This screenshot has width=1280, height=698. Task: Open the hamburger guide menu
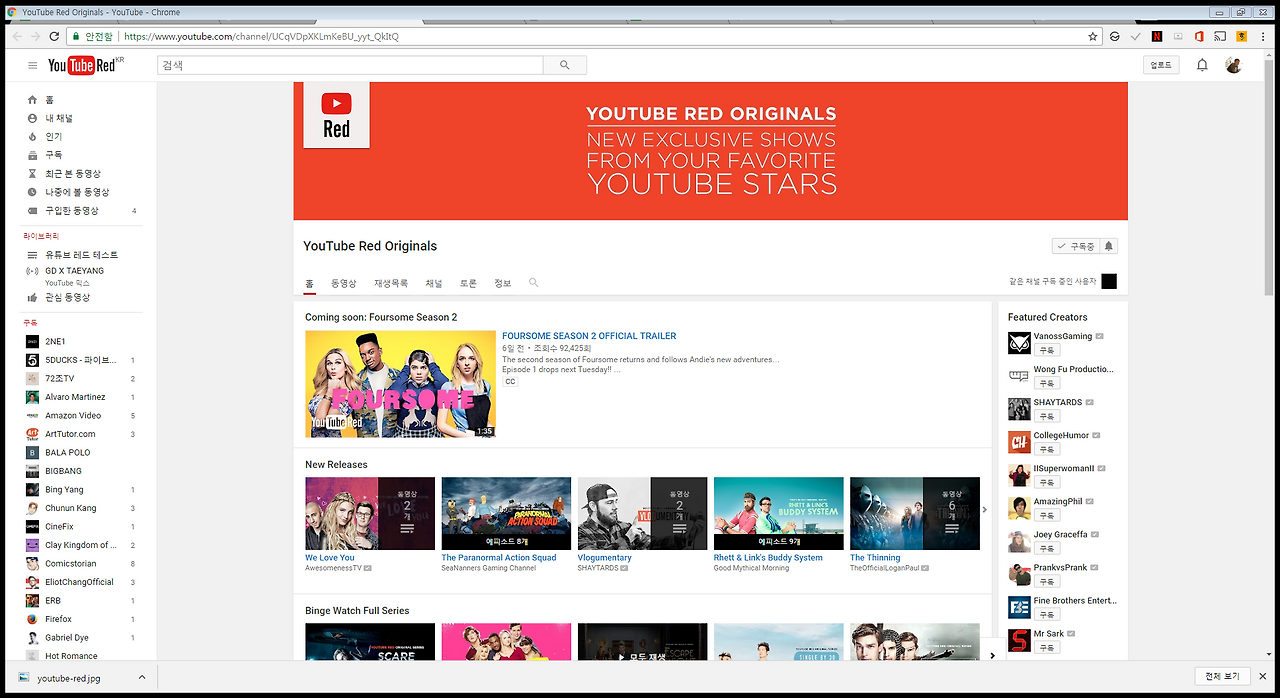pyautogui.click(x=32, y=66)
